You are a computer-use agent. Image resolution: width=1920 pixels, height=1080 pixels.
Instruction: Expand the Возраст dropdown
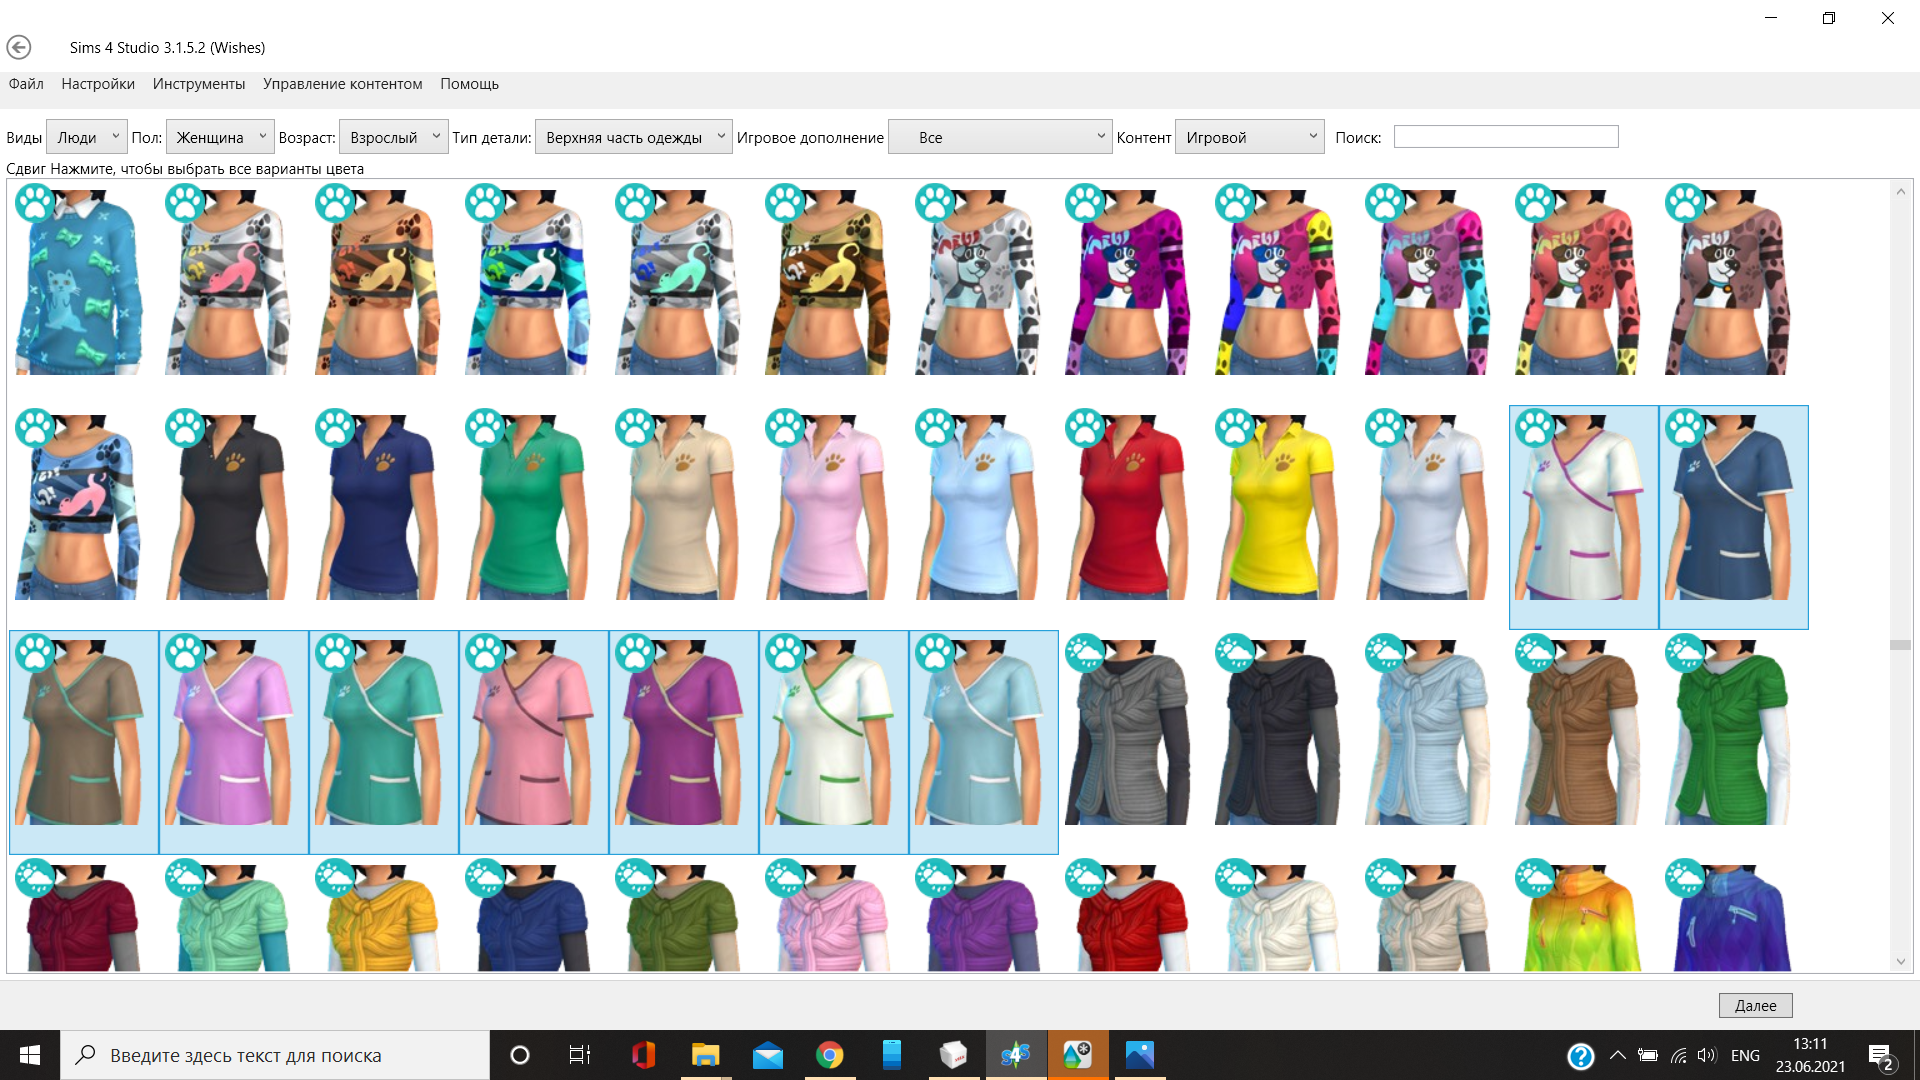[x=393, y=137]
